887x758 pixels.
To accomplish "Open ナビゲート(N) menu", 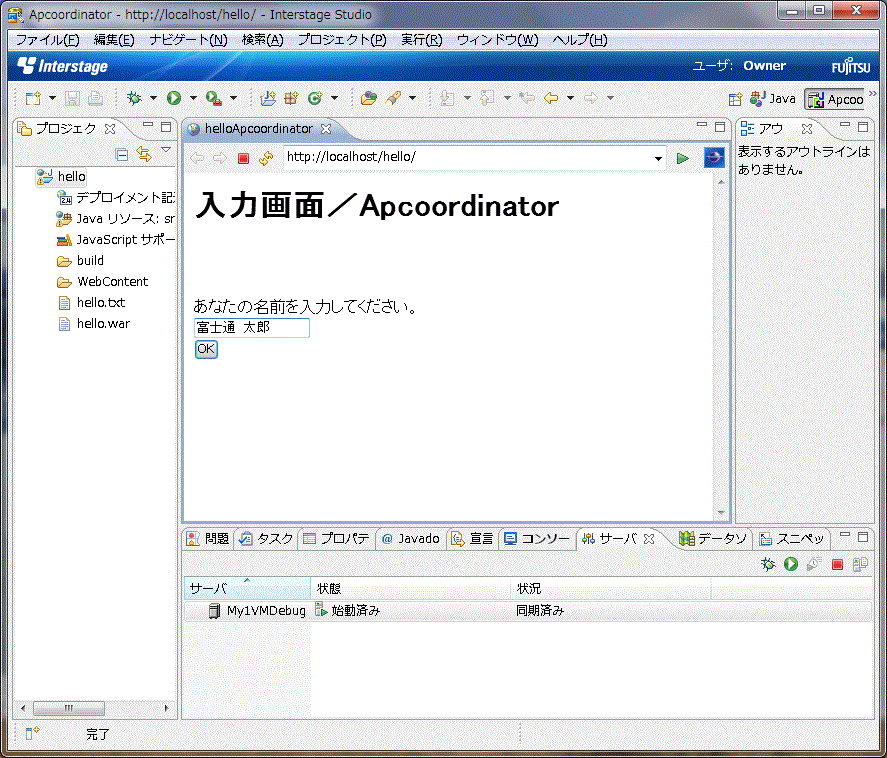I will (x=188, y=40).
